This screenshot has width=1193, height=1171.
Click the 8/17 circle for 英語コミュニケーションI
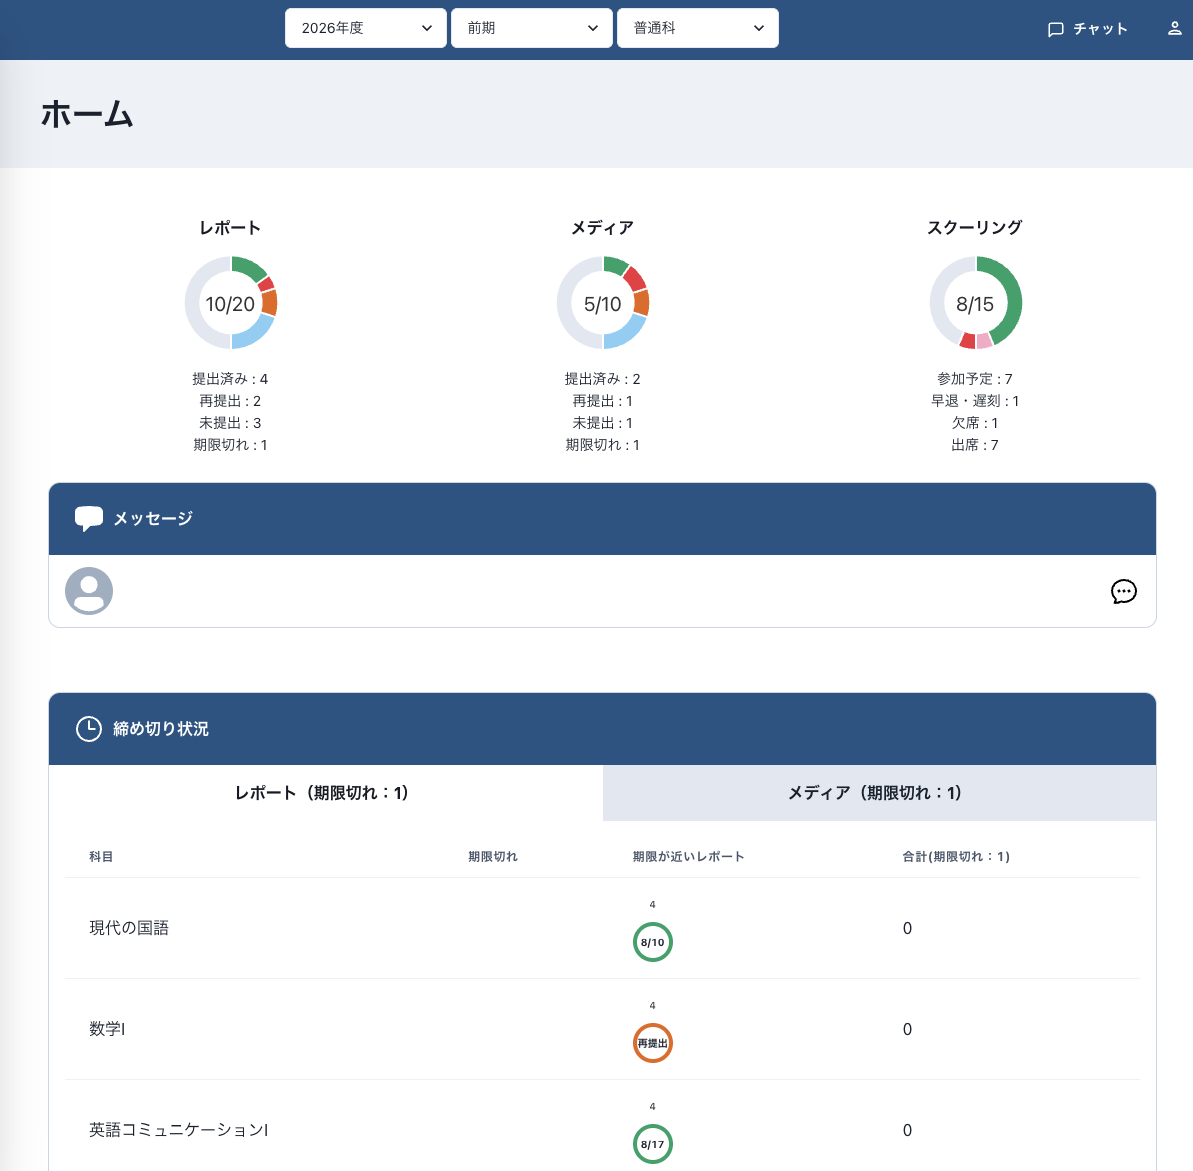pos(653,1144)
